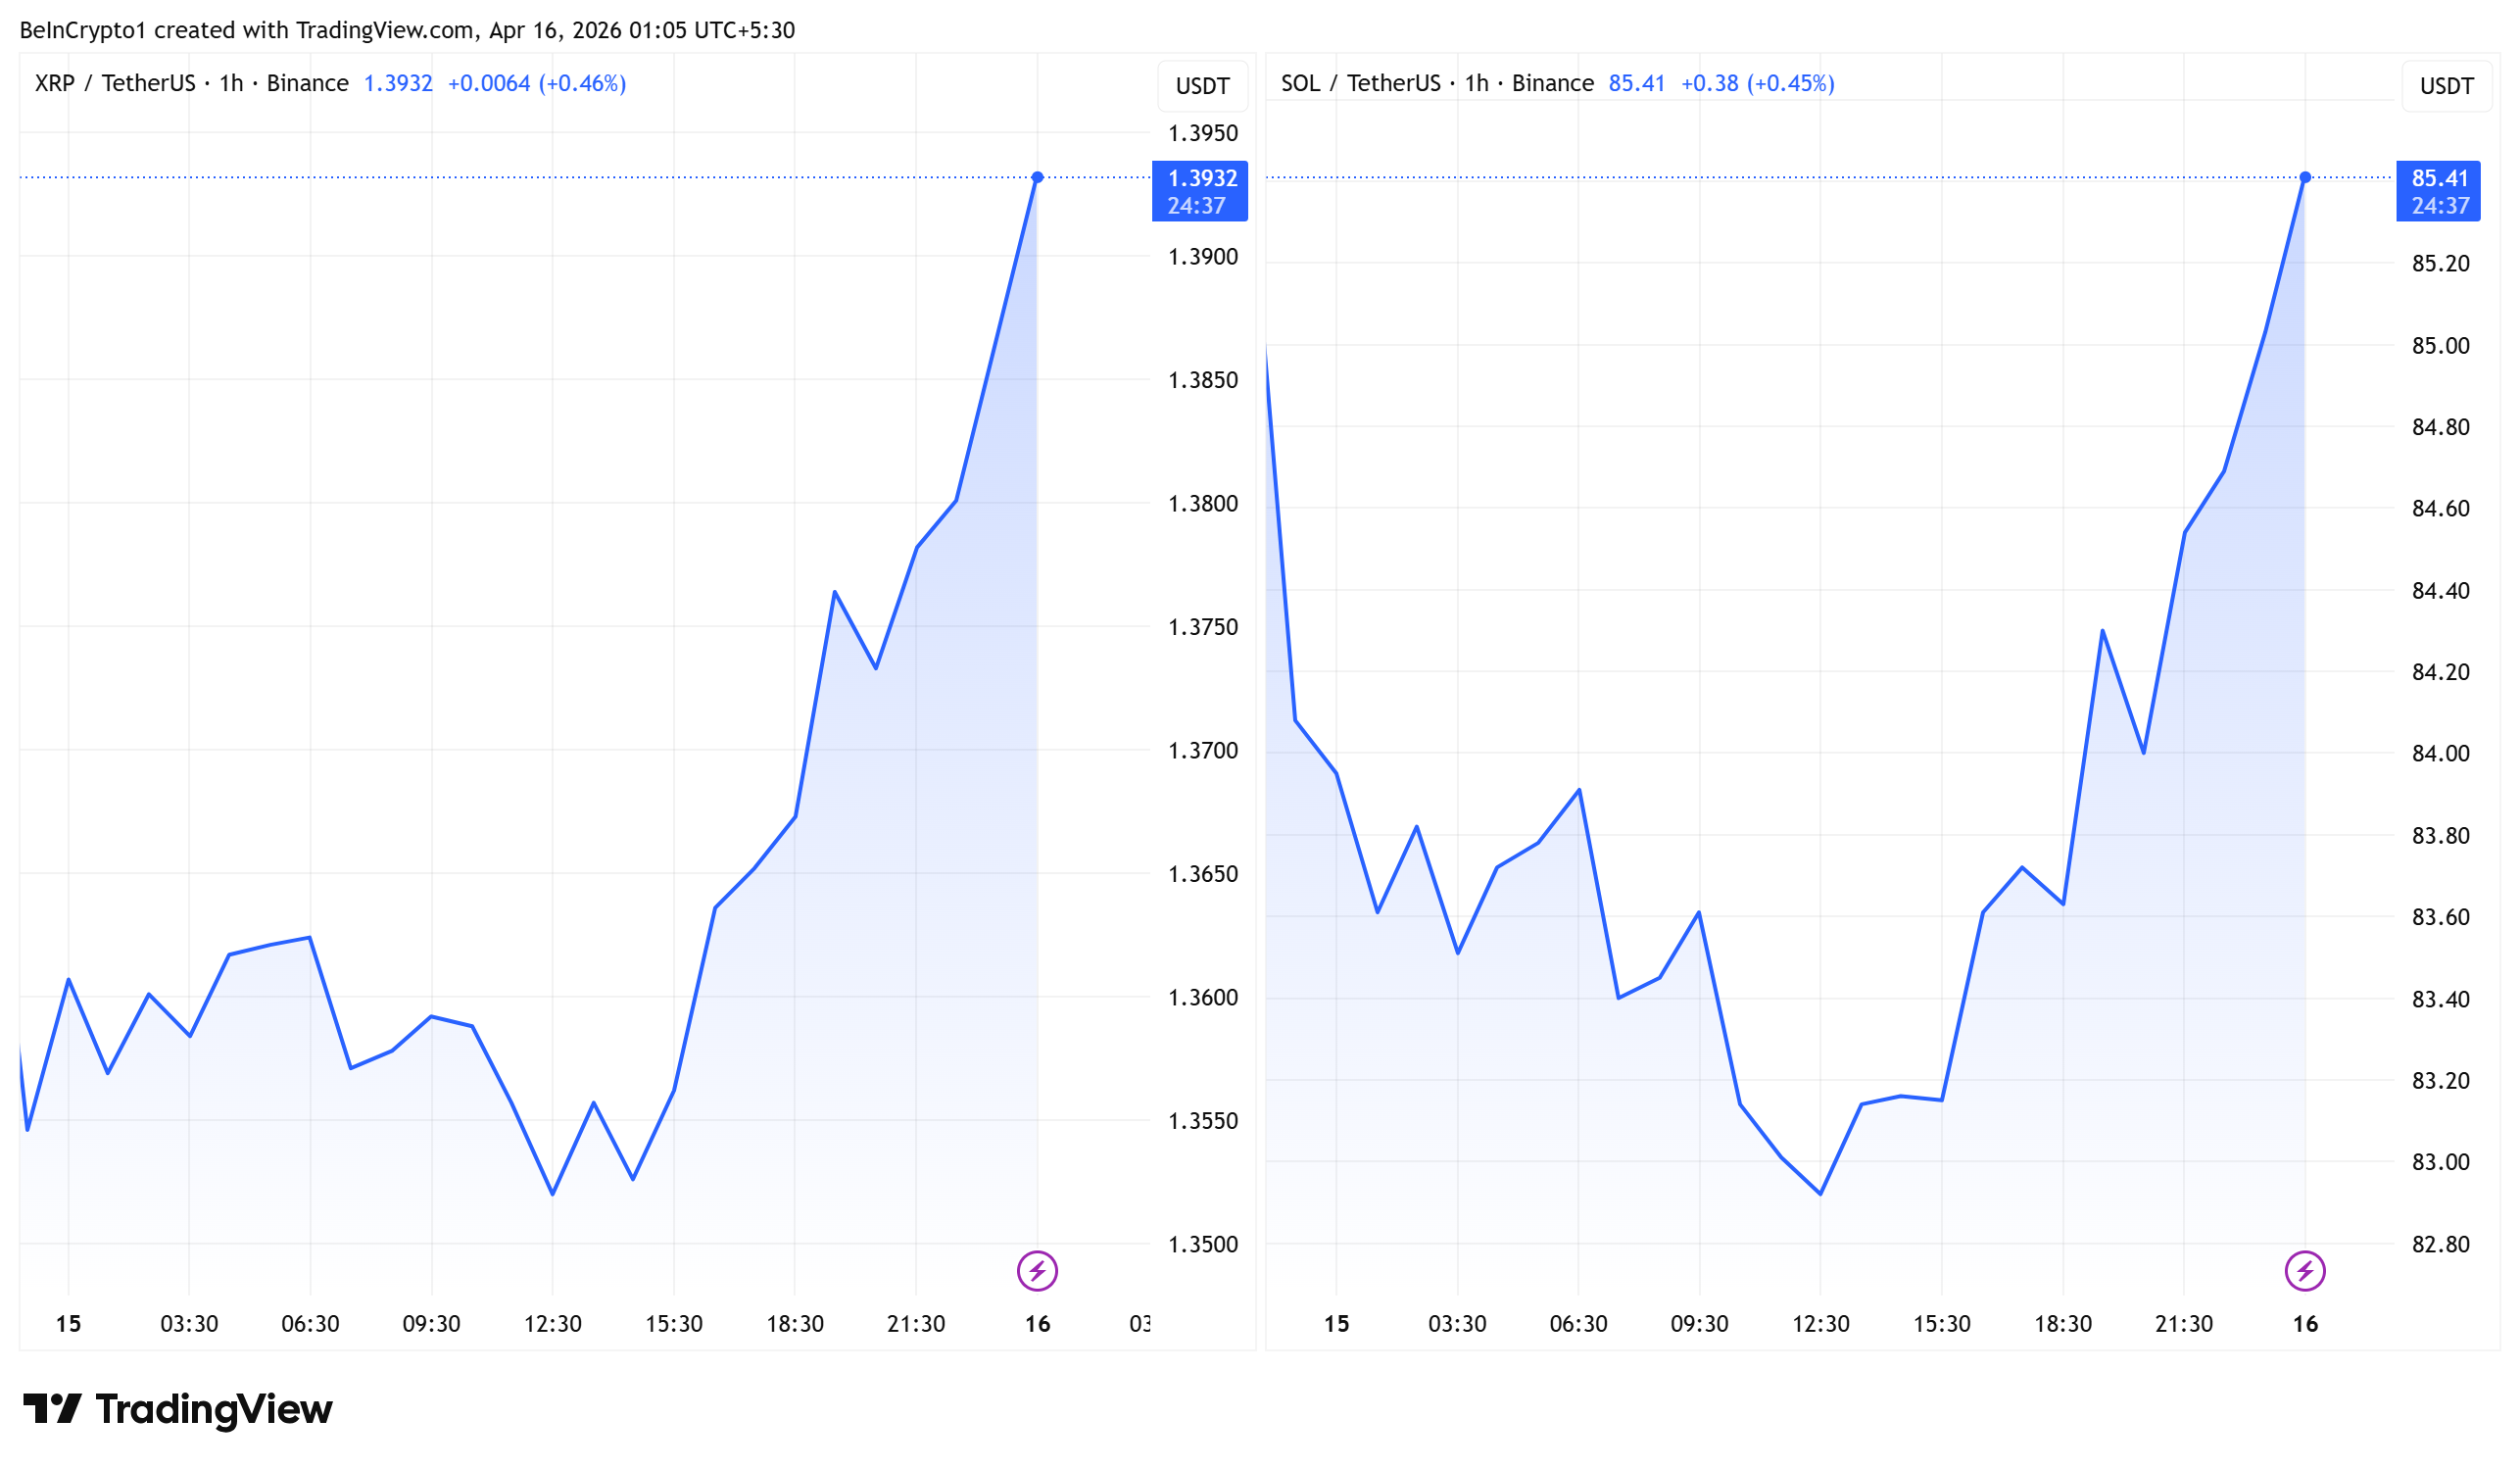Viewport: 2520px width, 1468px height.
Task: Click the lightning bolt icon on SOL chart
Action: pos(2304,1271)
